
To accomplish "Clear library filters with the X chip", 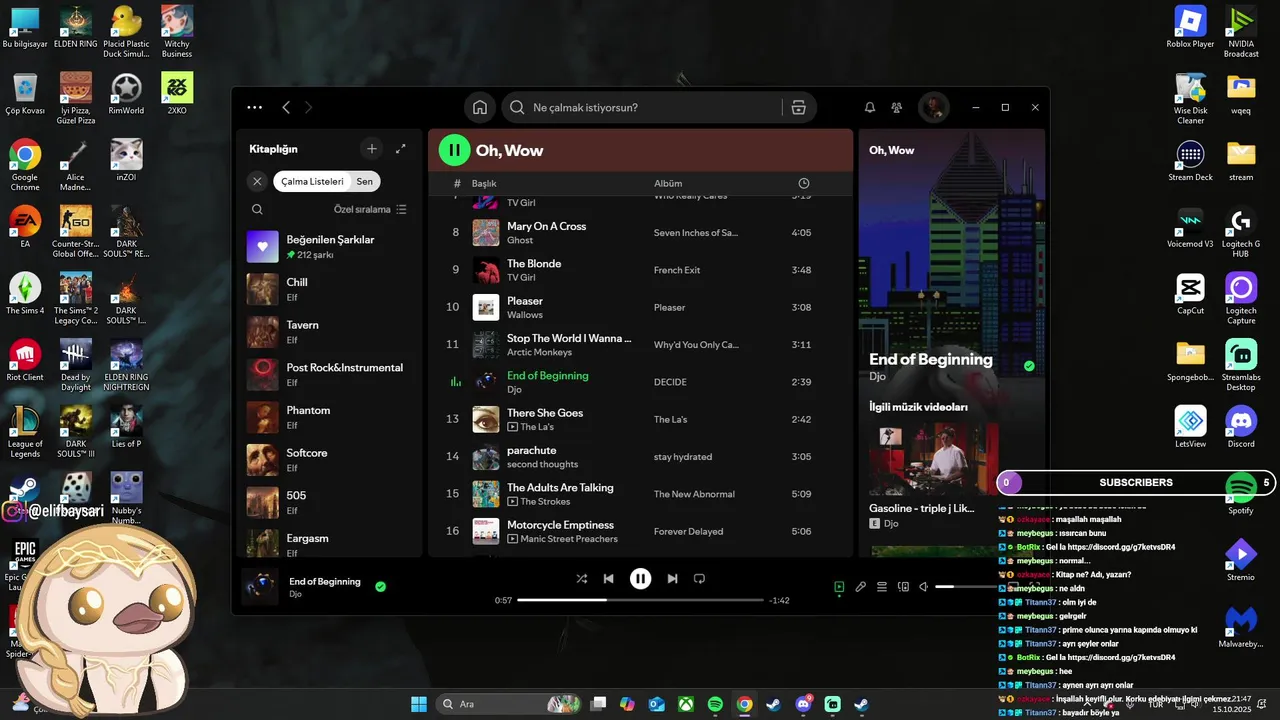I will (x=257, y=181).
